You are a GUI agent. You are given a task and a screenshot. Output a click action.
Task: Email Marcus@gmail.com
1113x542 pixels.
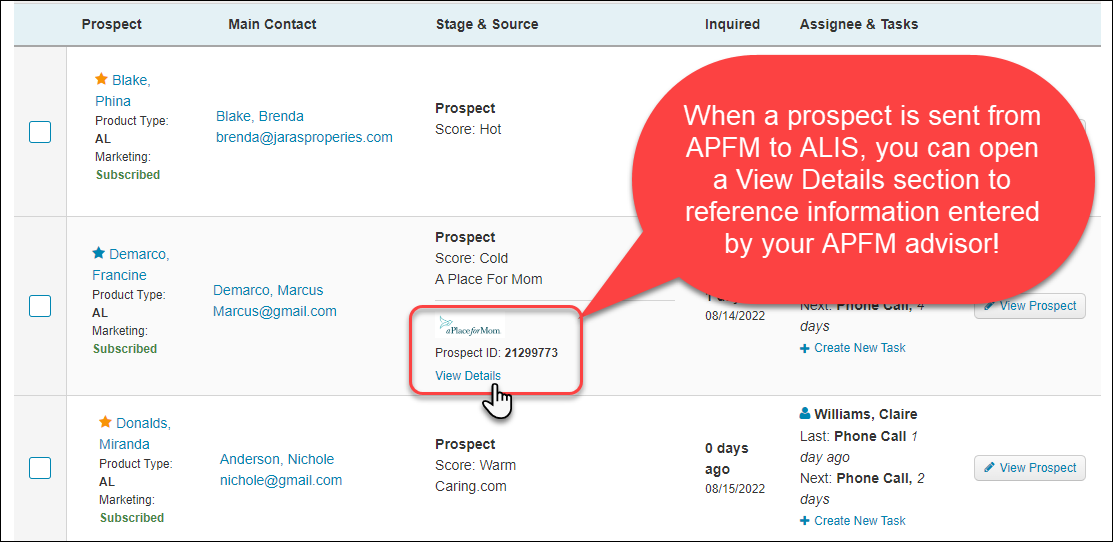coord(275,311)
